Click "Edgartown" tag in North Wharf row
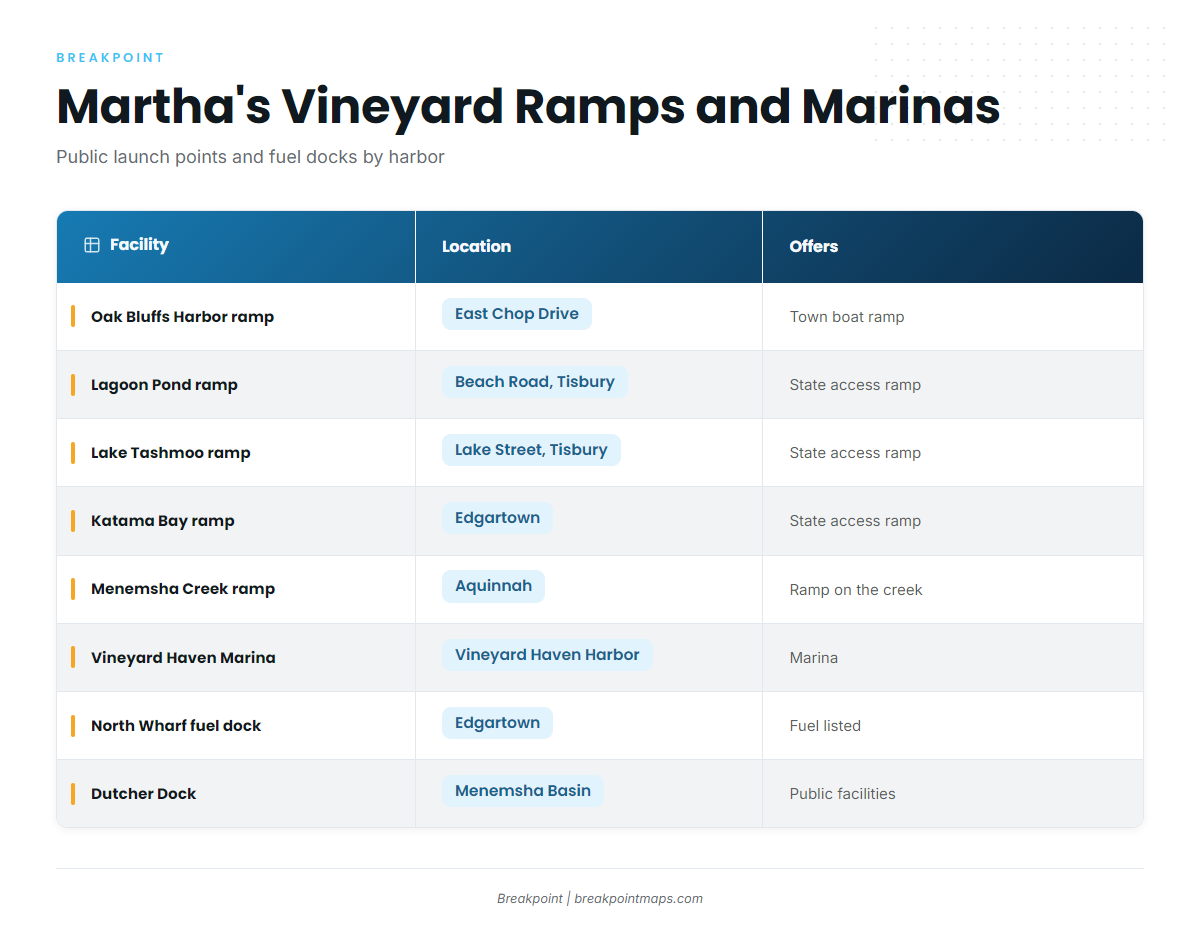The width and height of the screenshot is (1200, 933). [497, 723]
